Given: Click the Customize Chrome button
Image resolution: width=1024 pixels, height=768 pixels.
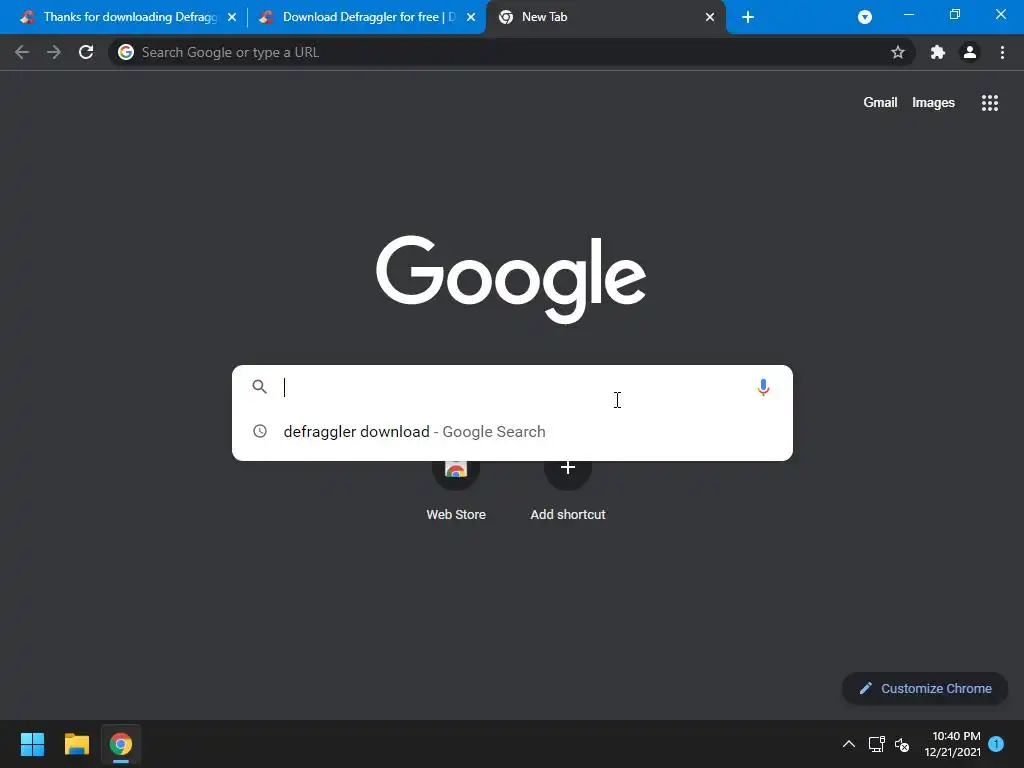Looking at the screenshot, I should click(925, 688).
